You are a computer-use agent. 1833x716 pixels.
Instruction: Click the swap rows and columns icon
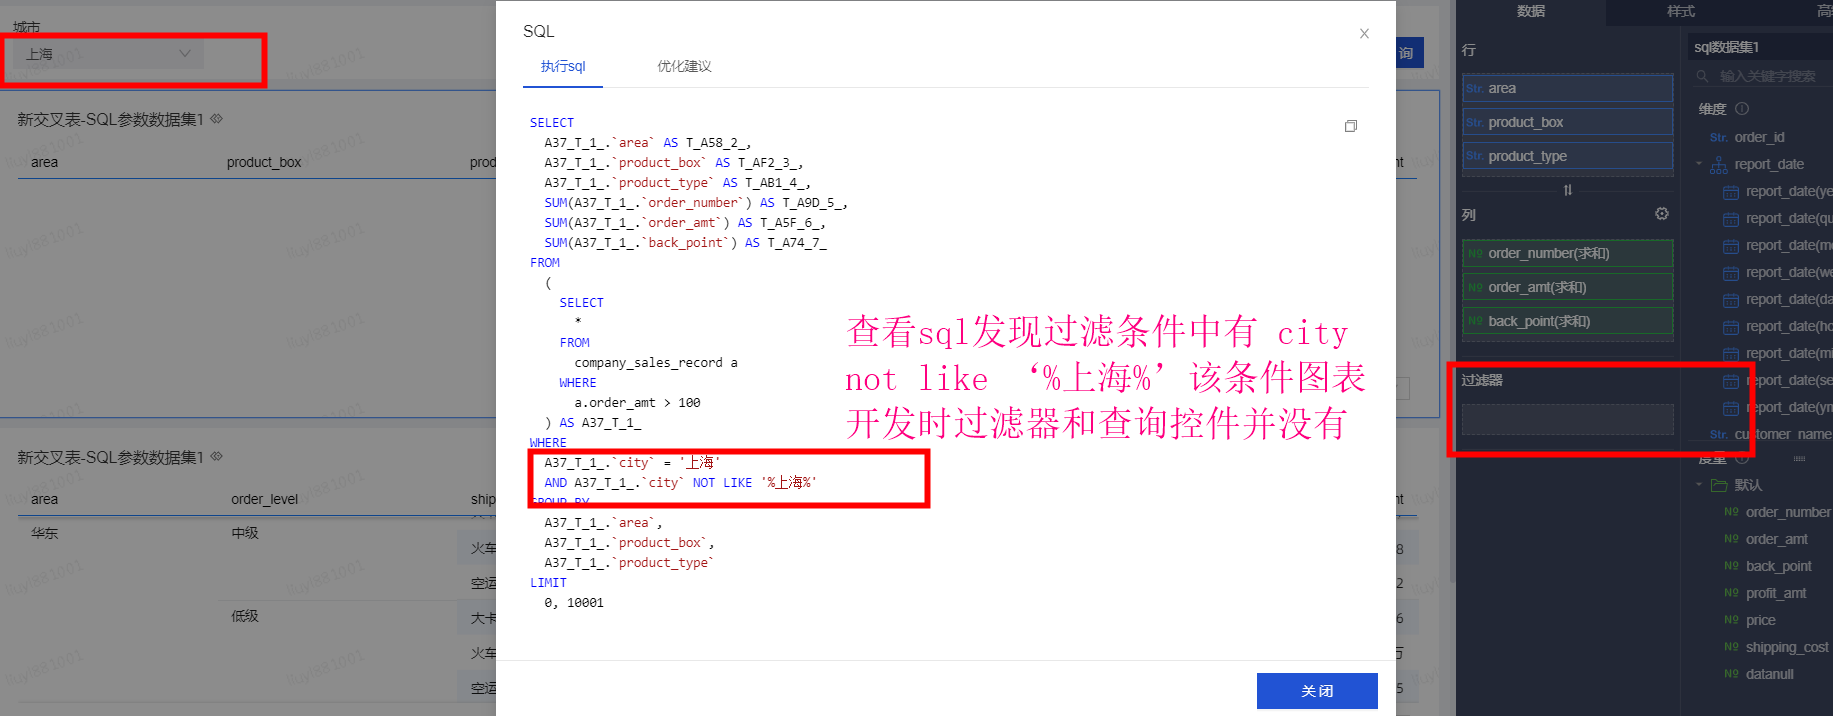[1567, 190]
